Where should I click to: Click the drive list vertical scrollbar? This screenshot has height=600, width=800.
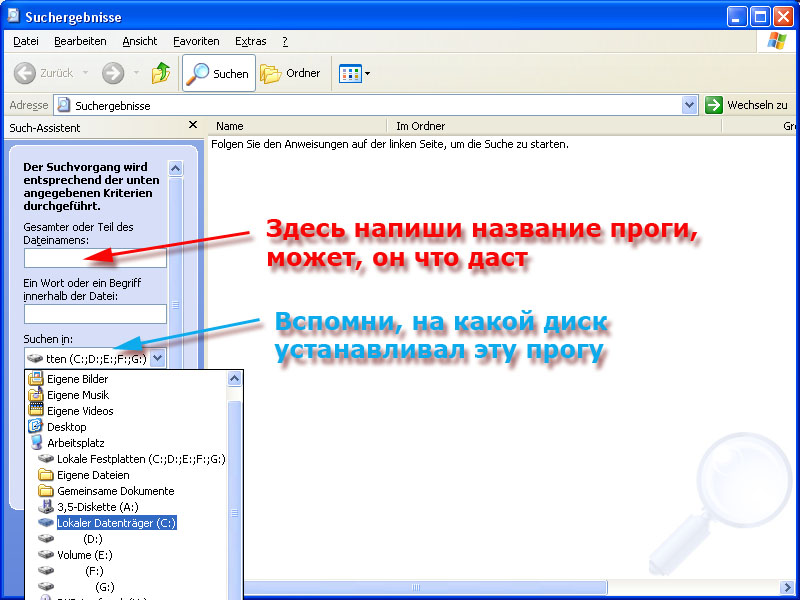(x=235, y=480)
